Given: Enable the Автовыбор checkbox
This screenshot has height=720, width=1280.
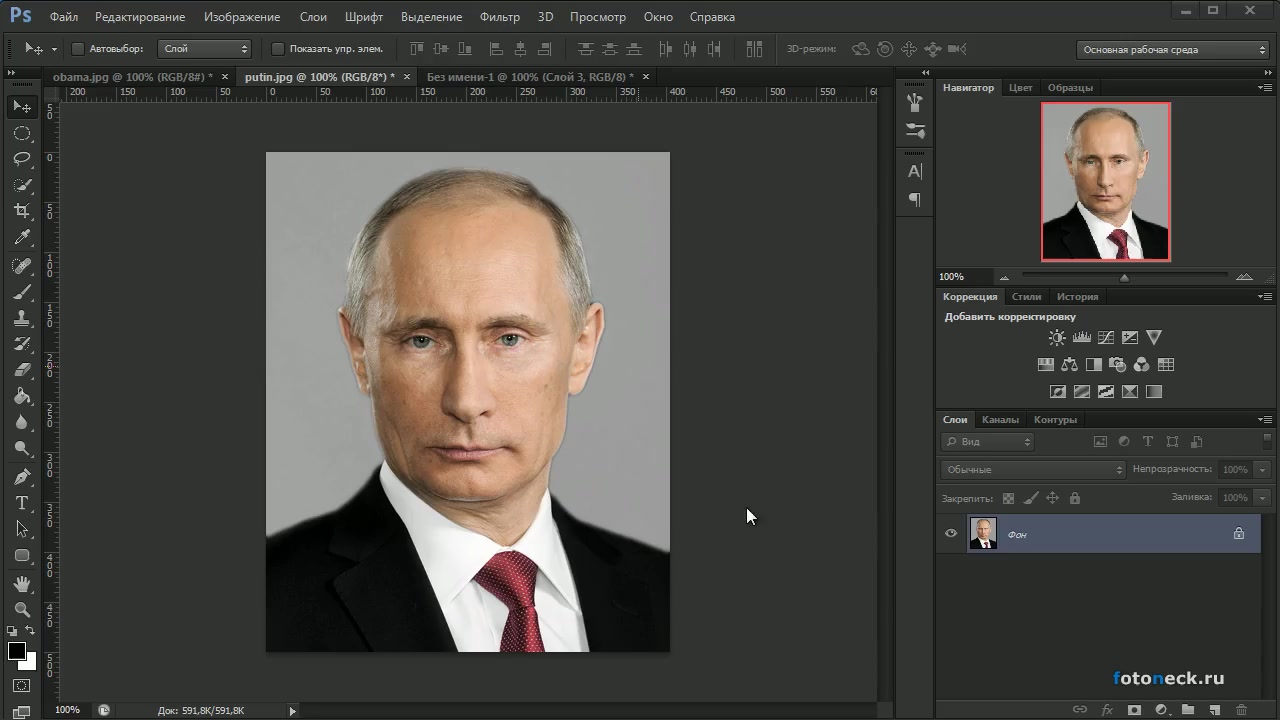Looking at the screenshot, I should [x=78, y=49].
